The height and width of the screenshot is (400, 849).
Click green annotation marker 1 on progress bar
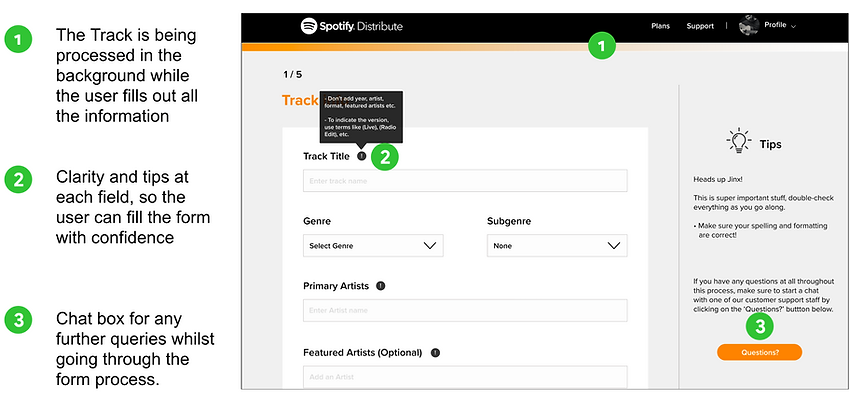pos(603,46)
